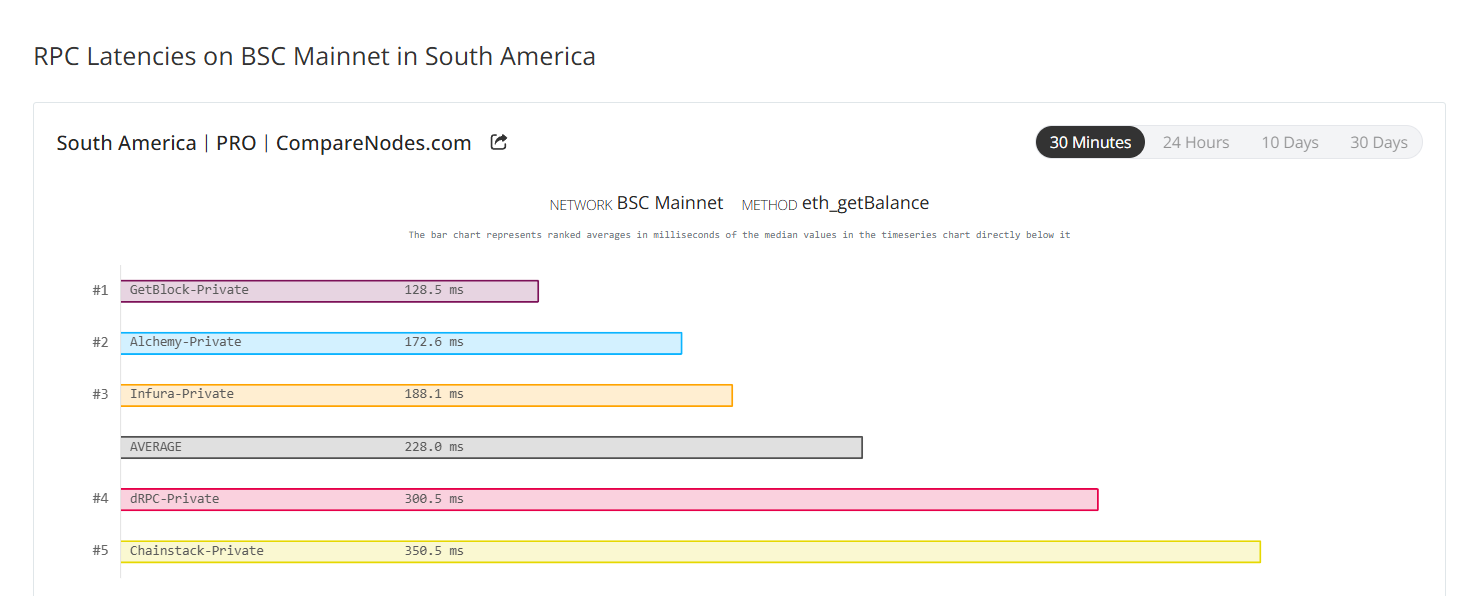Click the BSC Mainnet network name
Image resolution: width=1480 pixels, height=596 pixels.
[x=670, y=203]
